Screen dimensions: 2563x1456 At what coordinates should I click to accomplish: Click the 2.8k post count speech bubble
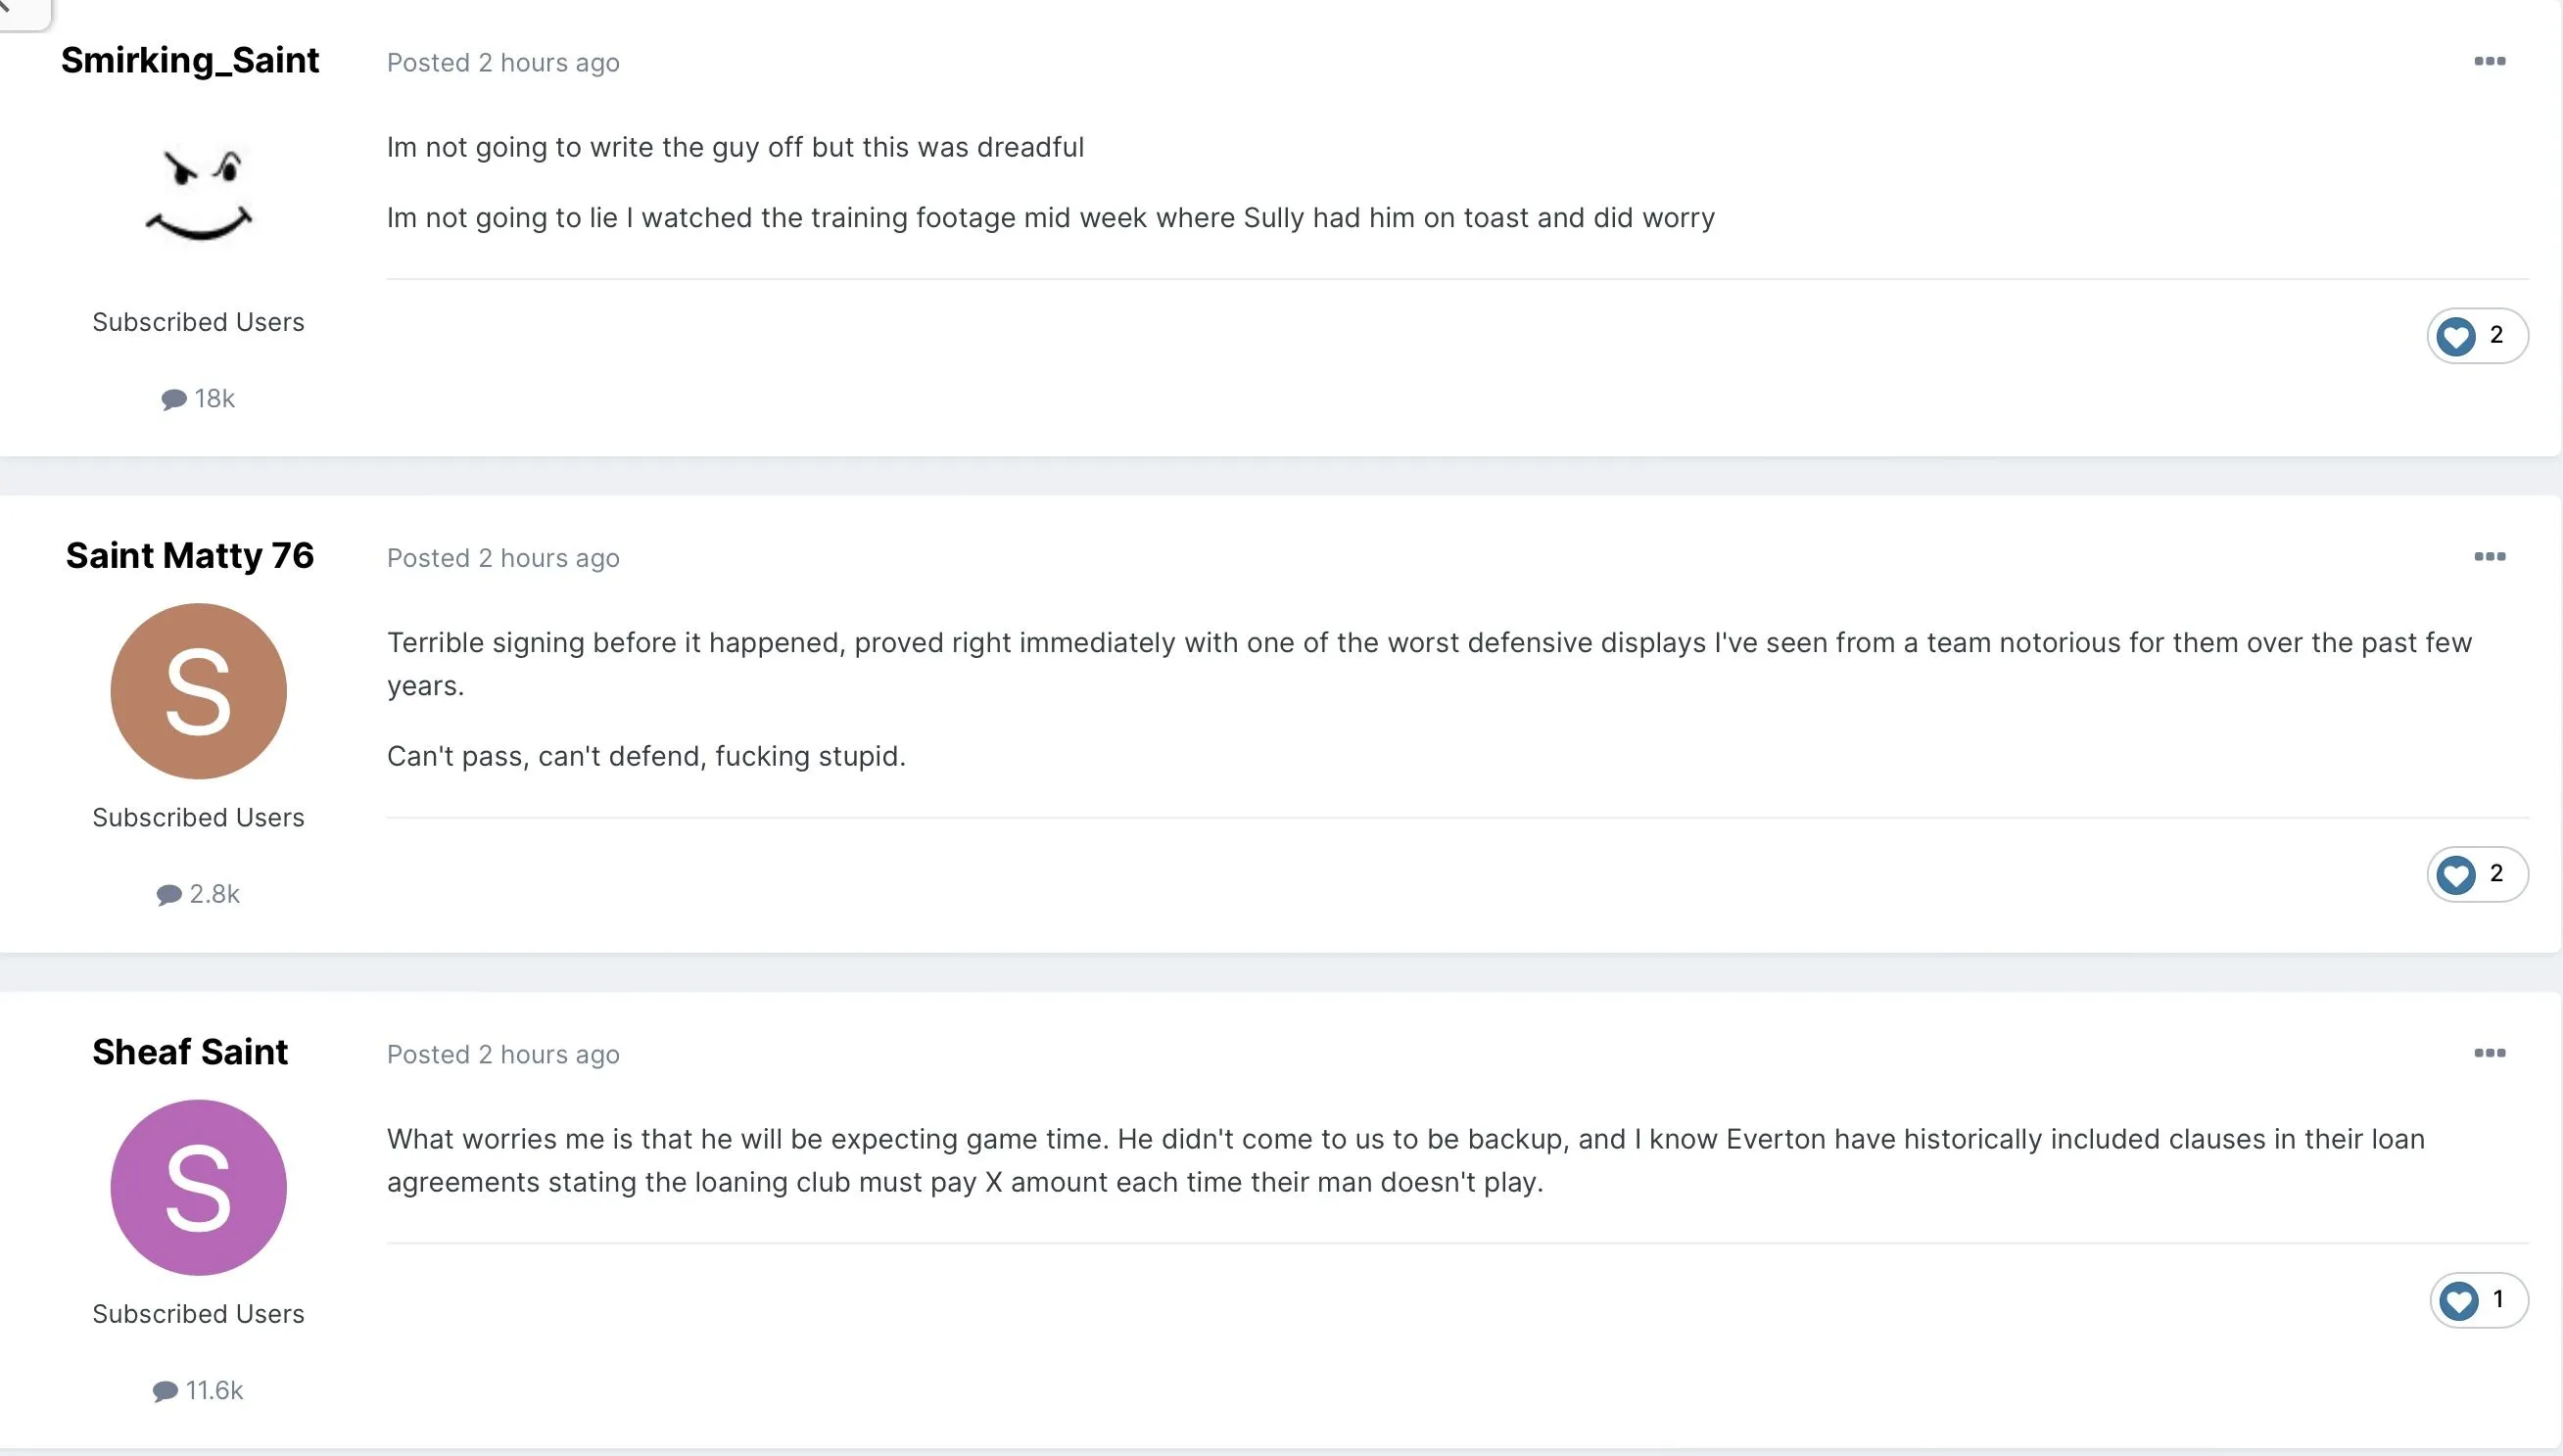169,894
